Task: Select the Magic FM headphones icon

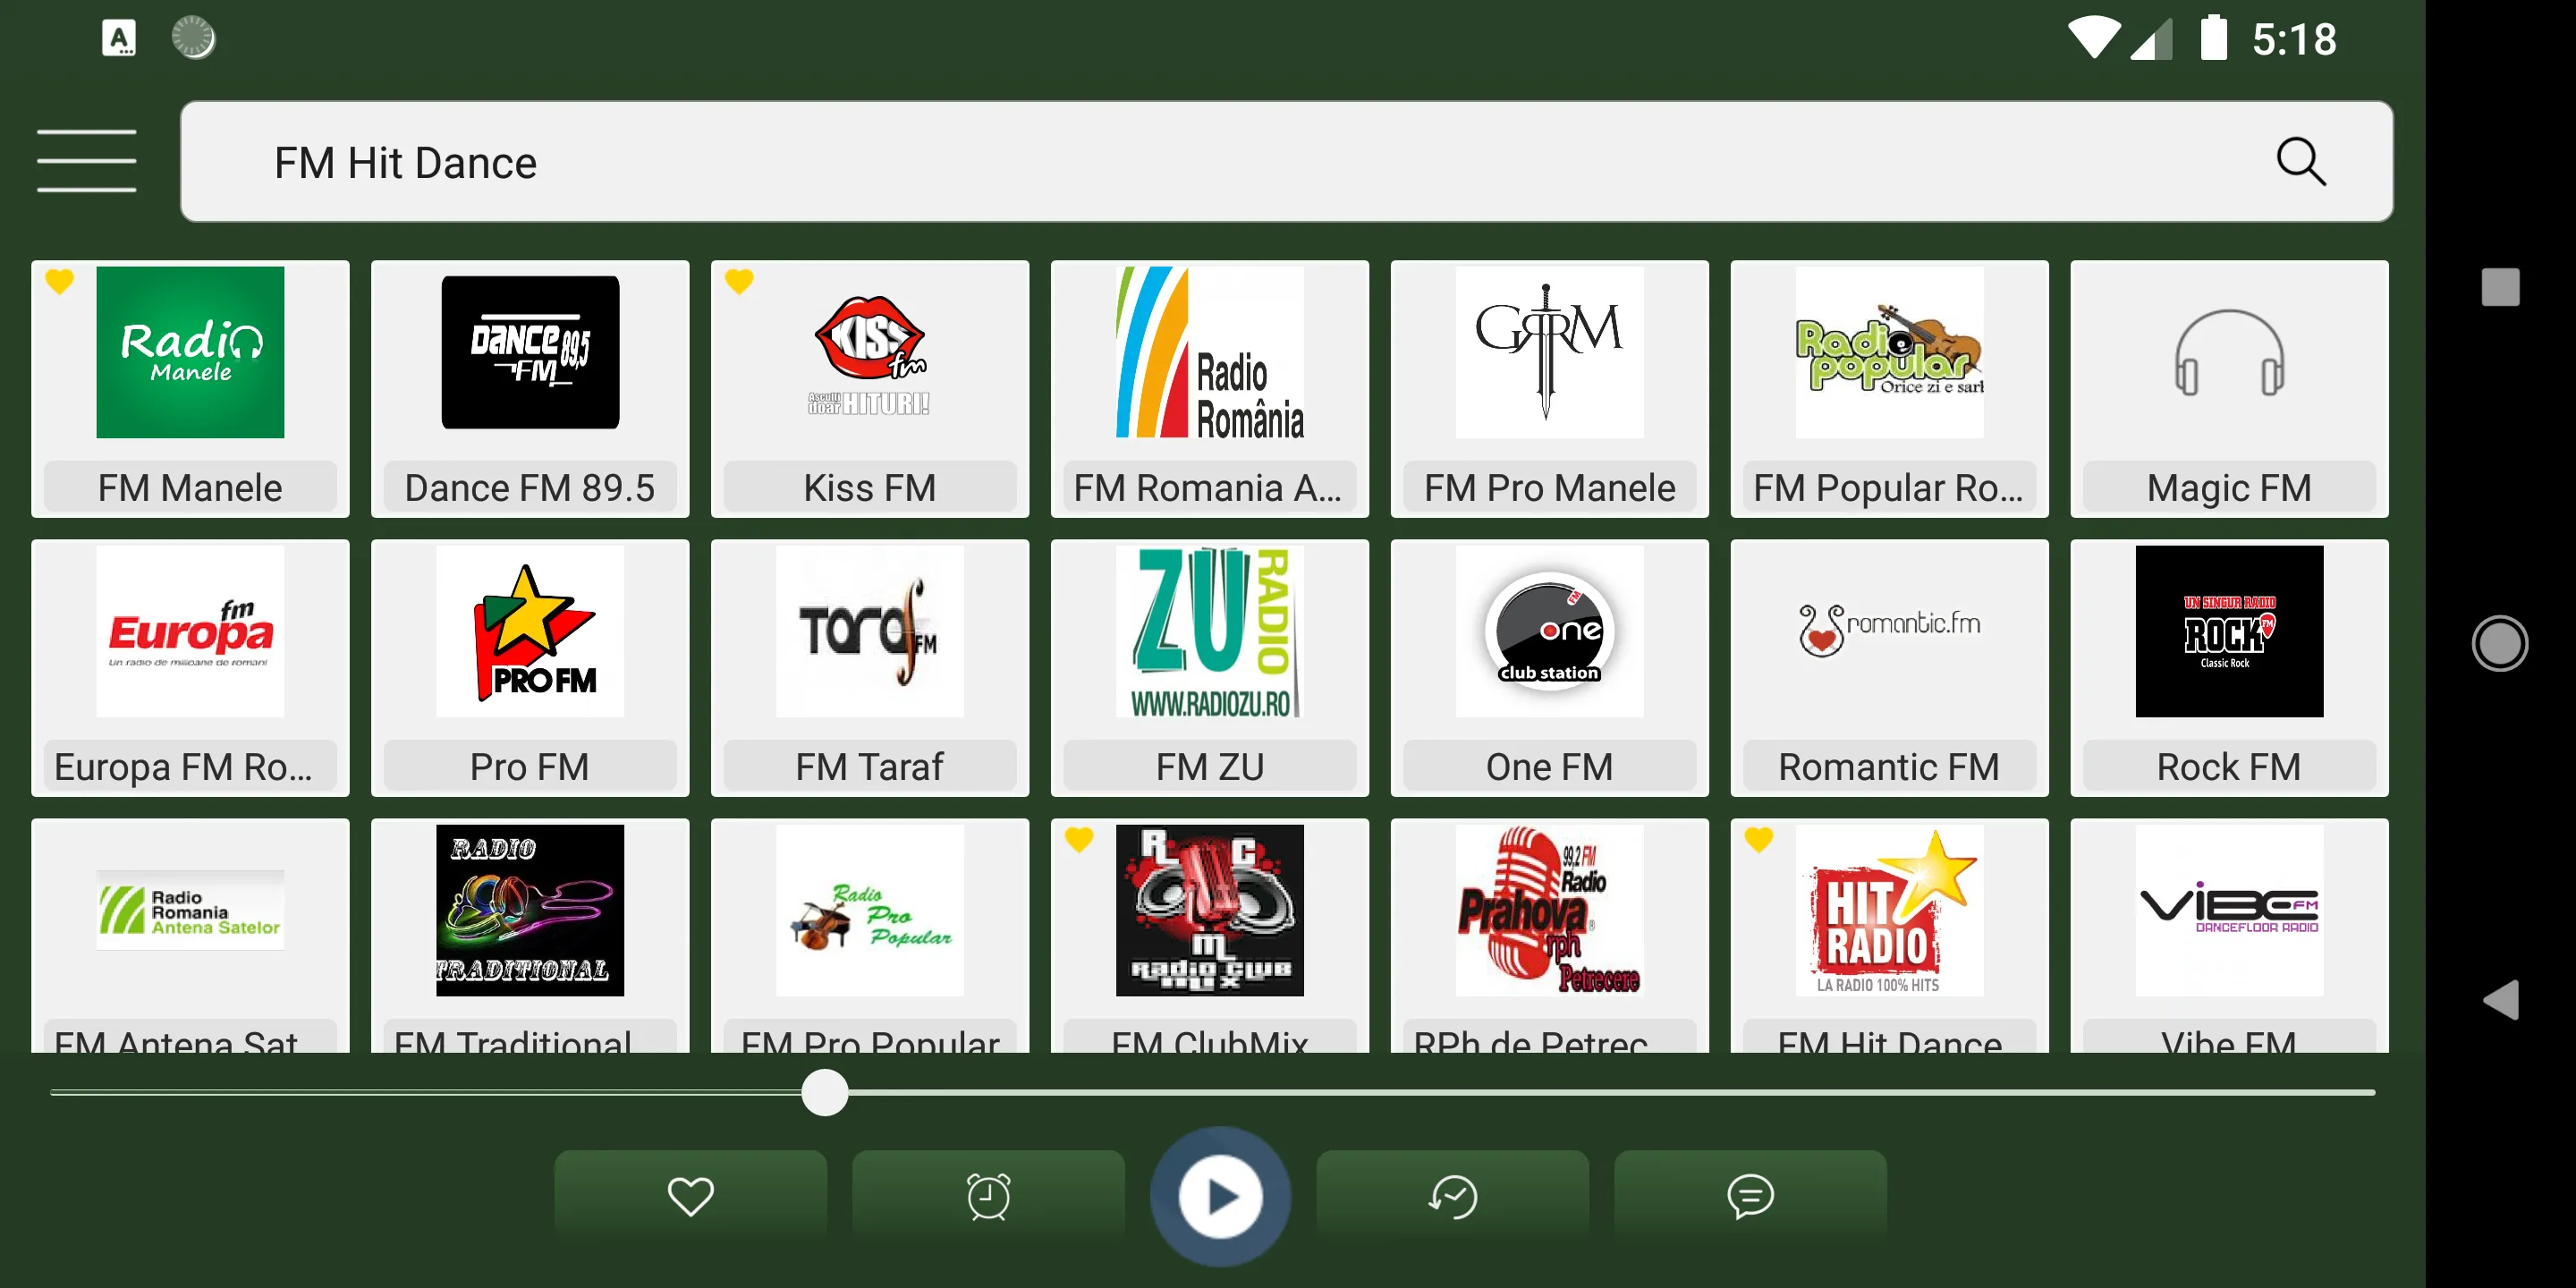Action: click(x=2229, y=352)
